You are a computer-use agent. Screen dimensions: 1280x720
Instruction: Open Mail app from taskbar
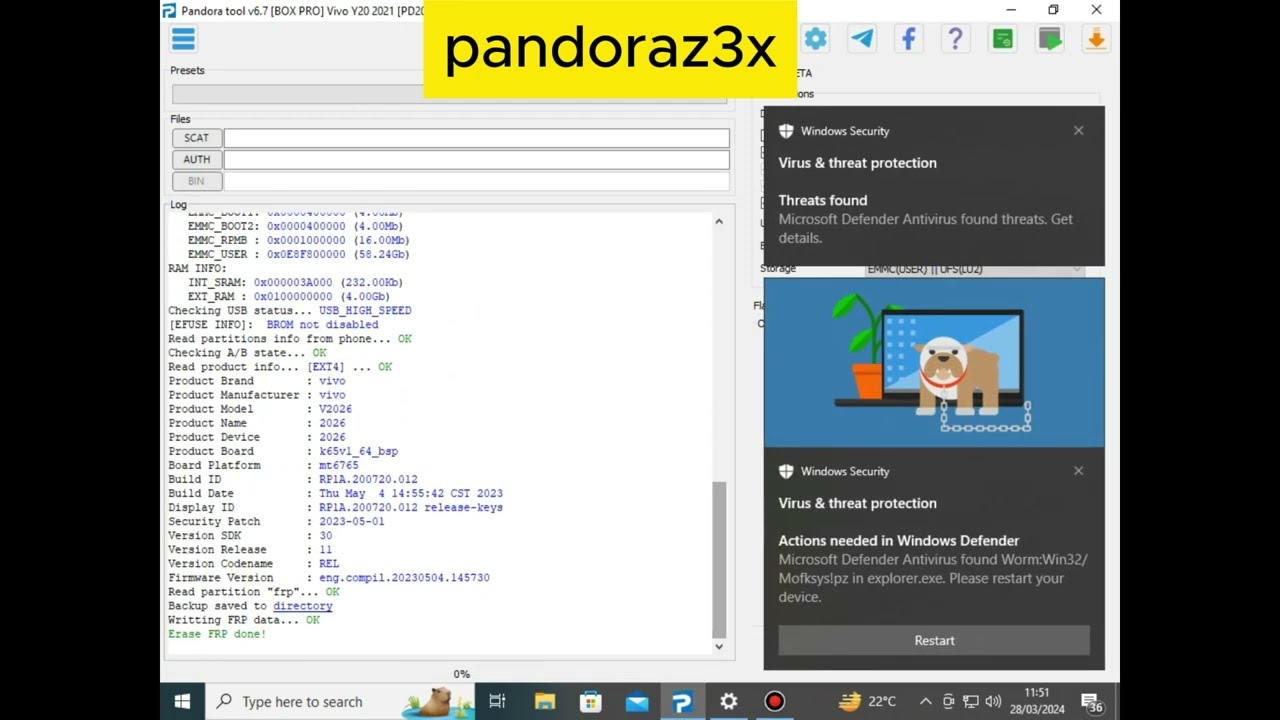[x=637, y=702]
